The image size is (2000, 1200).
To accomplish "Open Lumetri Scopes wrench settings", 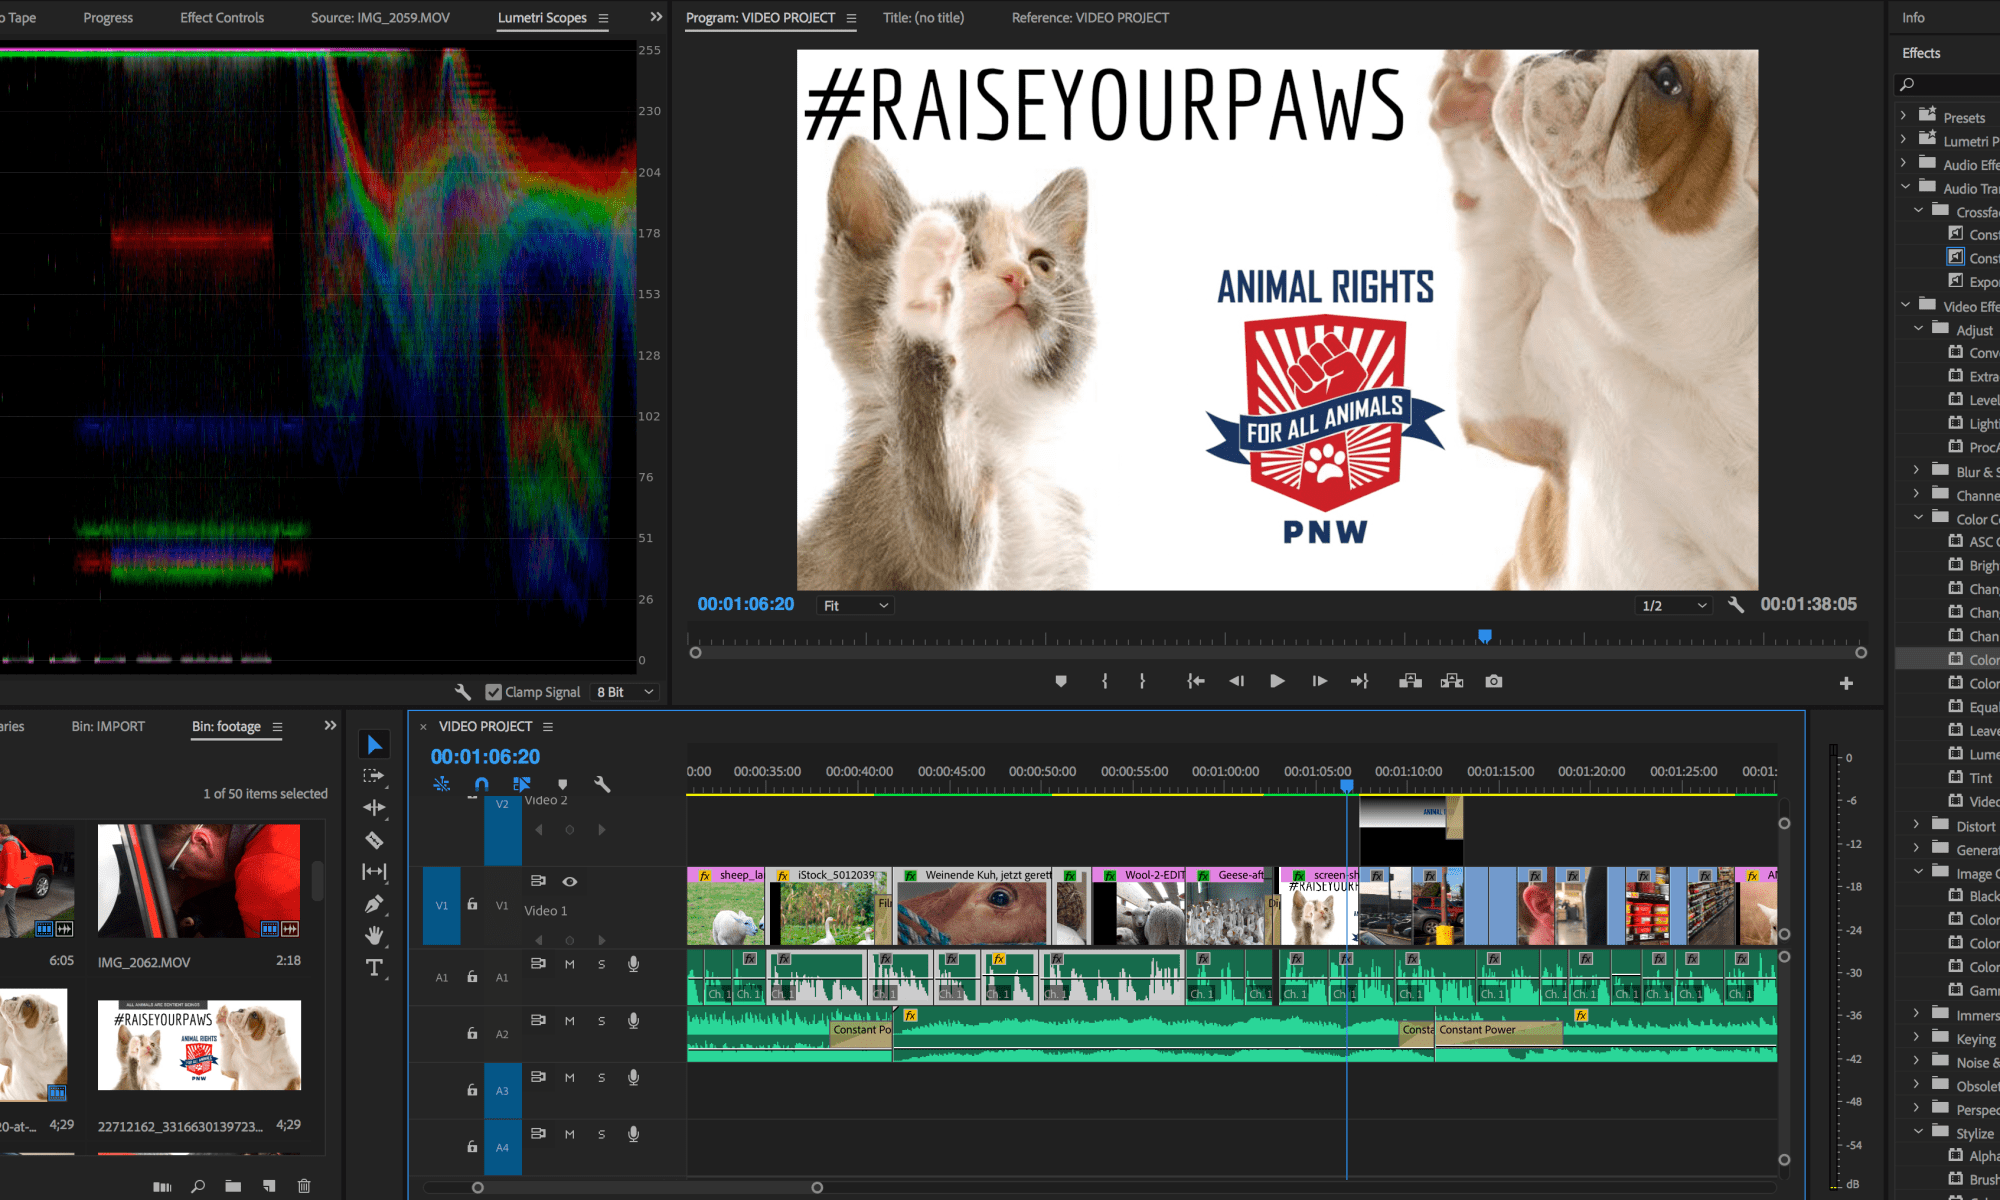I will click(462, 692).
